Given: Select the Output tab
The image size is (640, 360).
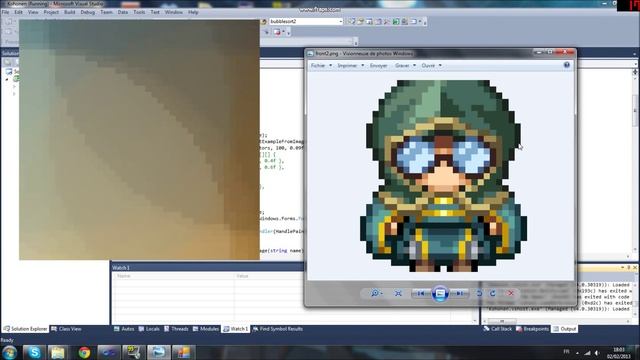Looking at the screenshot, I should click(x=564, y=329).
